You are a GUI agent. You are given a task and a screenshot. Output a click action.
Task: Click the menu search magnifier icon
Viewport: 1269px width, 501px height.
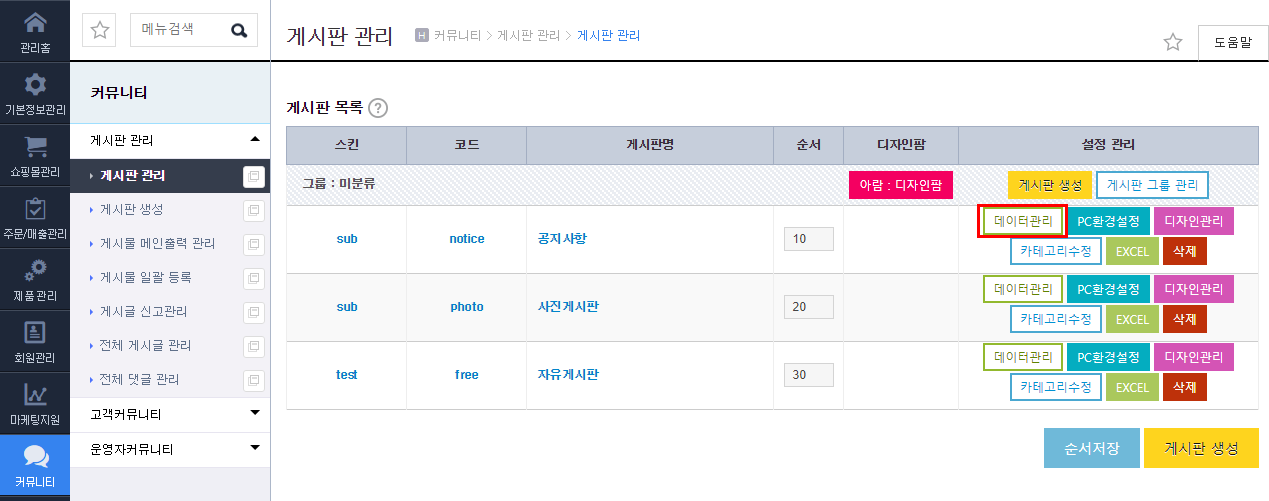pyautogui.click(x=239, y=30)
